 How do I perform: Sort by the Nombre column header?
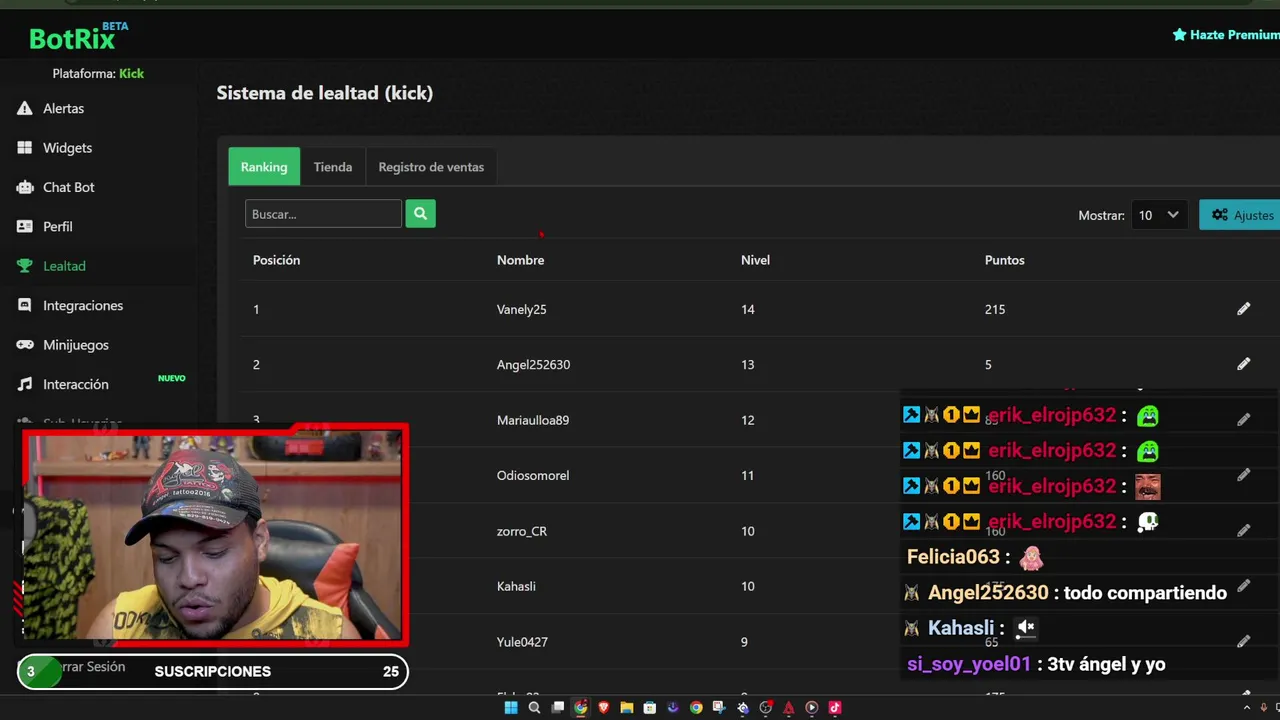(x=520, y=260)
